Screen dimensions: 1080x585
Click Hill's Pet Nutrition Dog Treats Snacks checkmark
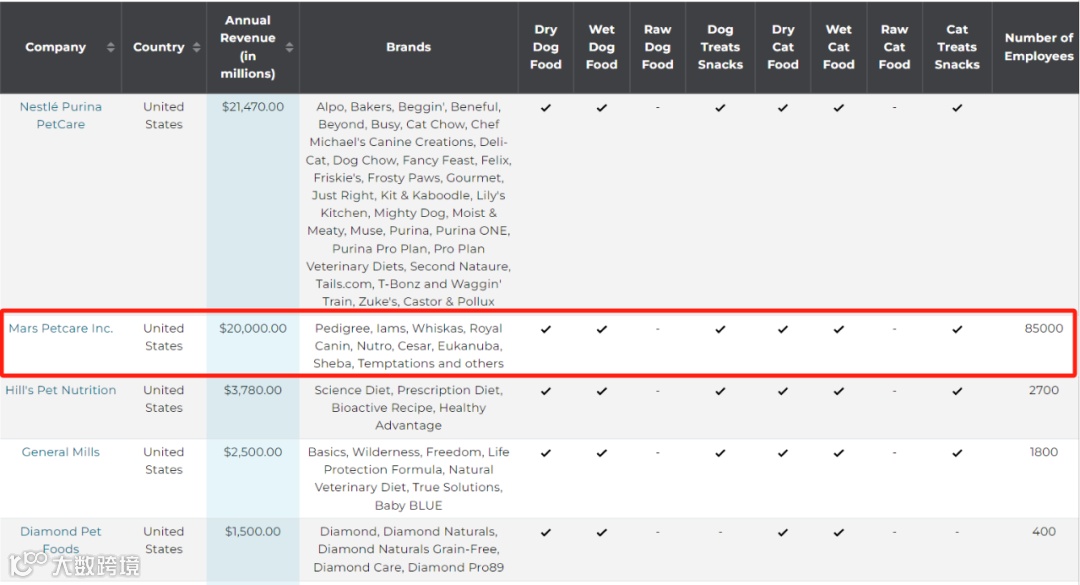(x=720, y=391)
